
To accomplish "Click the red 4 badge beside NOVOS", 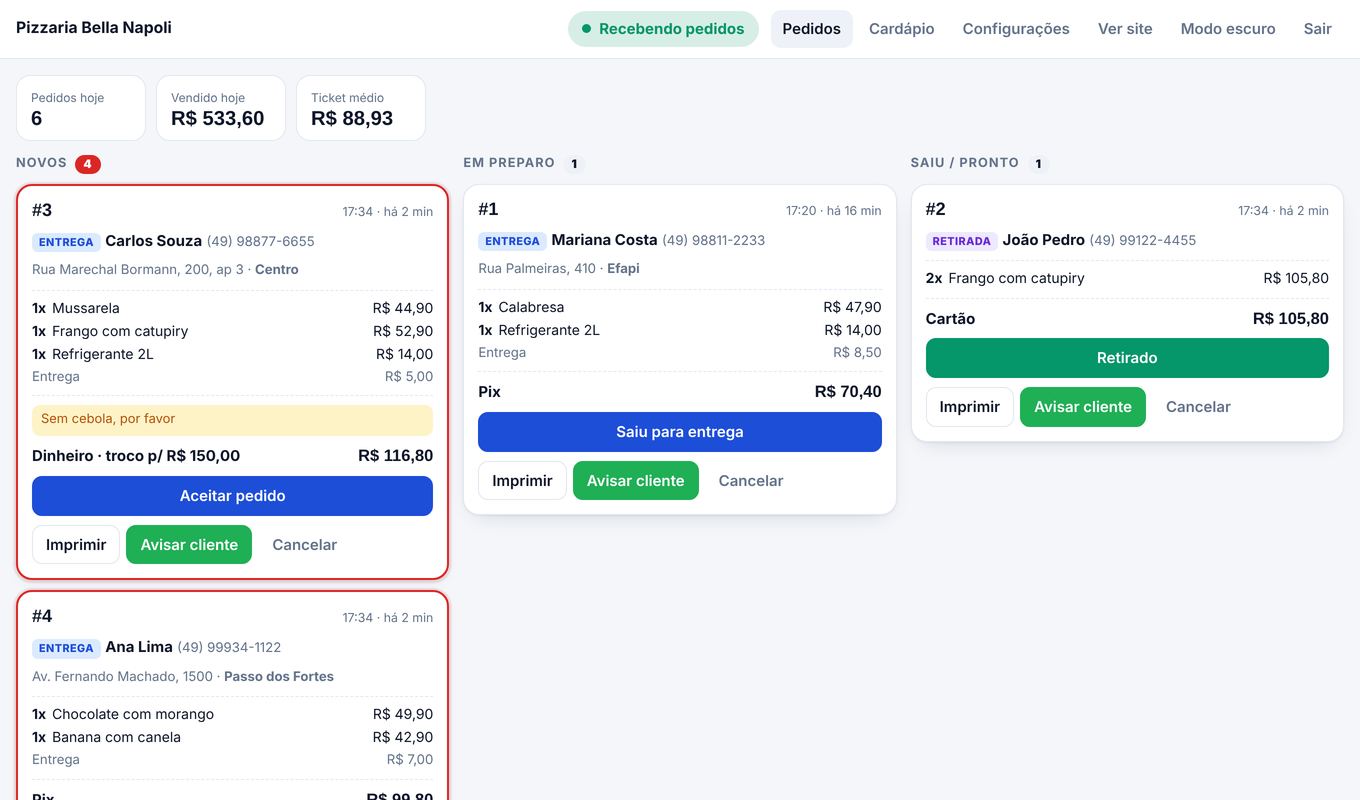I will [x=88, y=164].
